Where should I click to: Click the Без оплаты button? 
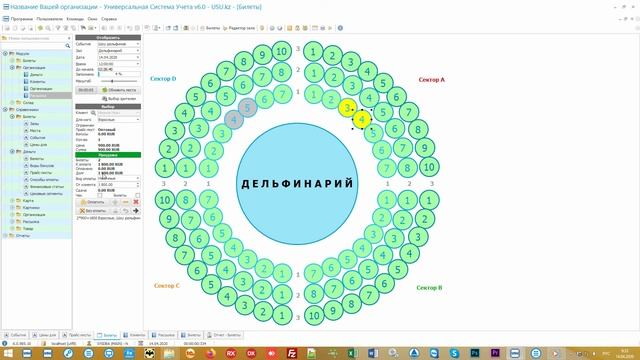tap(93, 211)
